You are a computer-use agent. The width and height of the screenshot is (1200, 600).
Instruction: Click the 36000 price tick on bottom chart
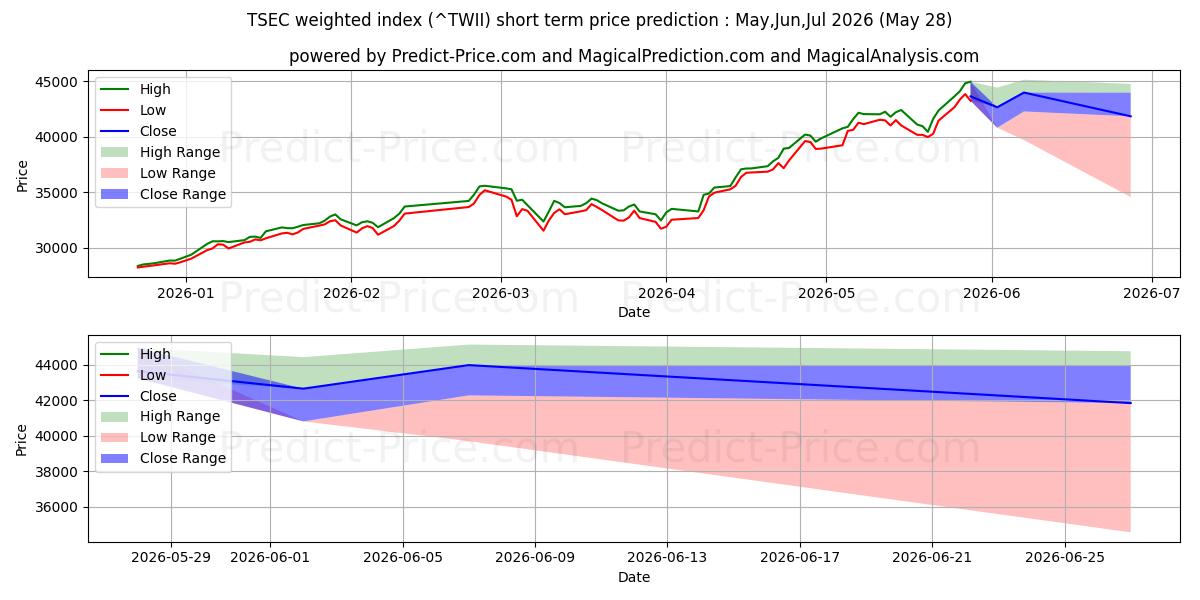point(59,508)
